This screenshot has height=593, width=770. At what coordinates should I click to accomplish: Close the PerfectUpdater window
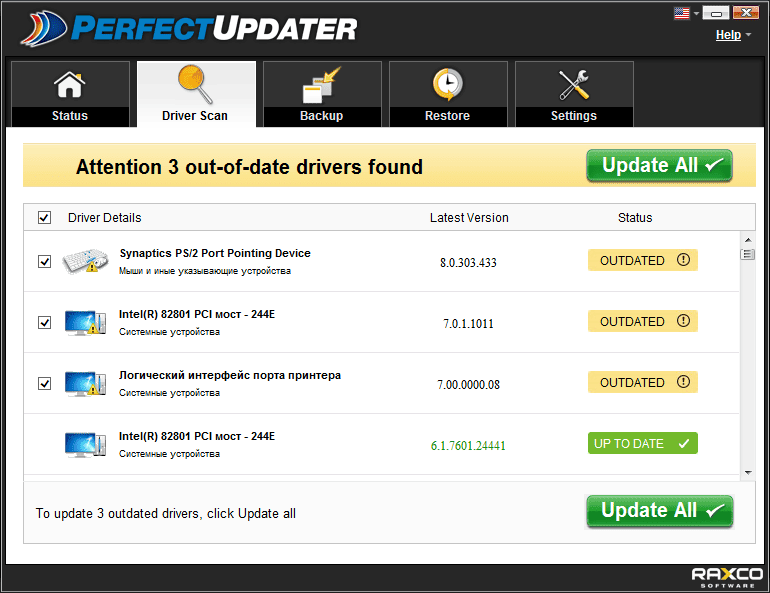(x=745, y=13)
